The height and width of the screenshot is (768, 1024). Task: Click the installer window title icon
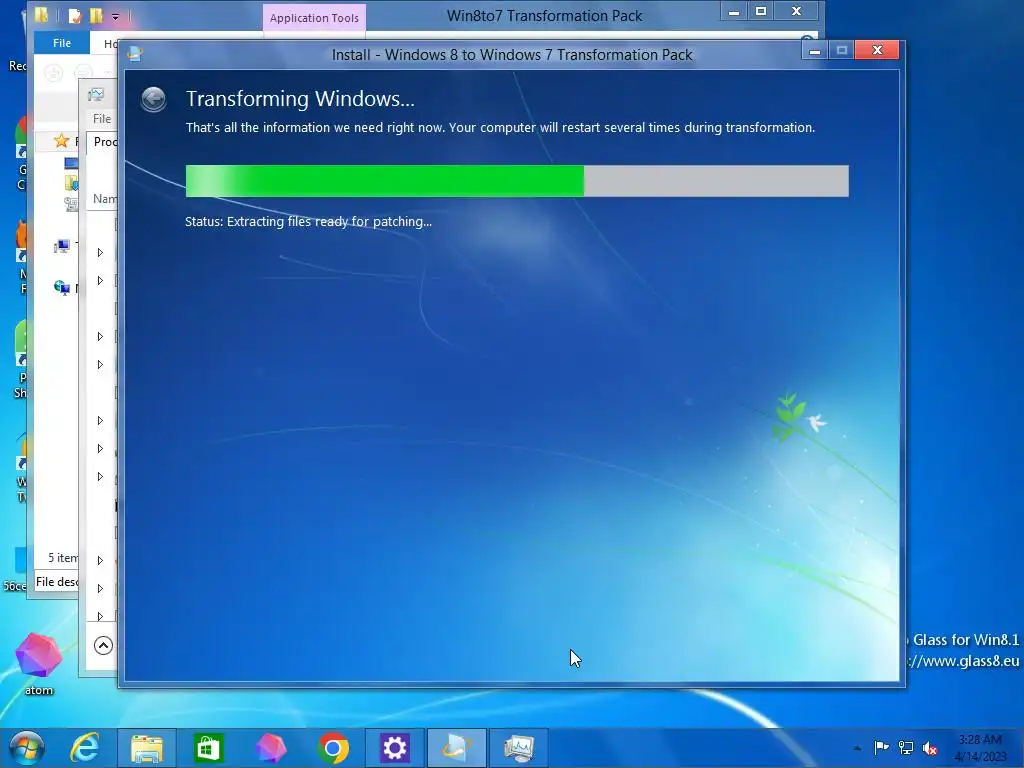[135, 54]
